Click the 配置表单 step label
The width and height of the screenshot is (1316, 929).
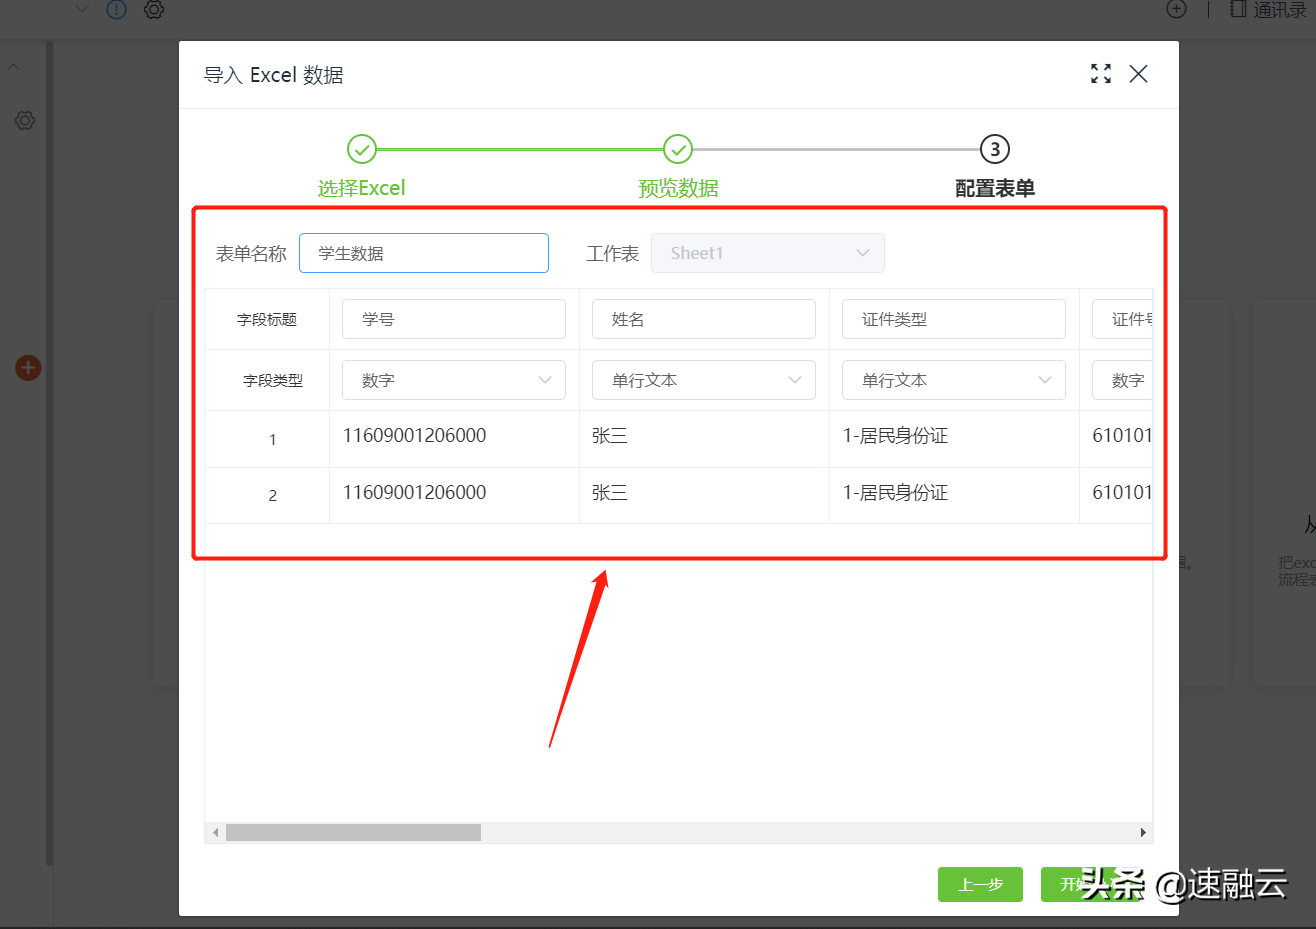click(x=994, y=188)
